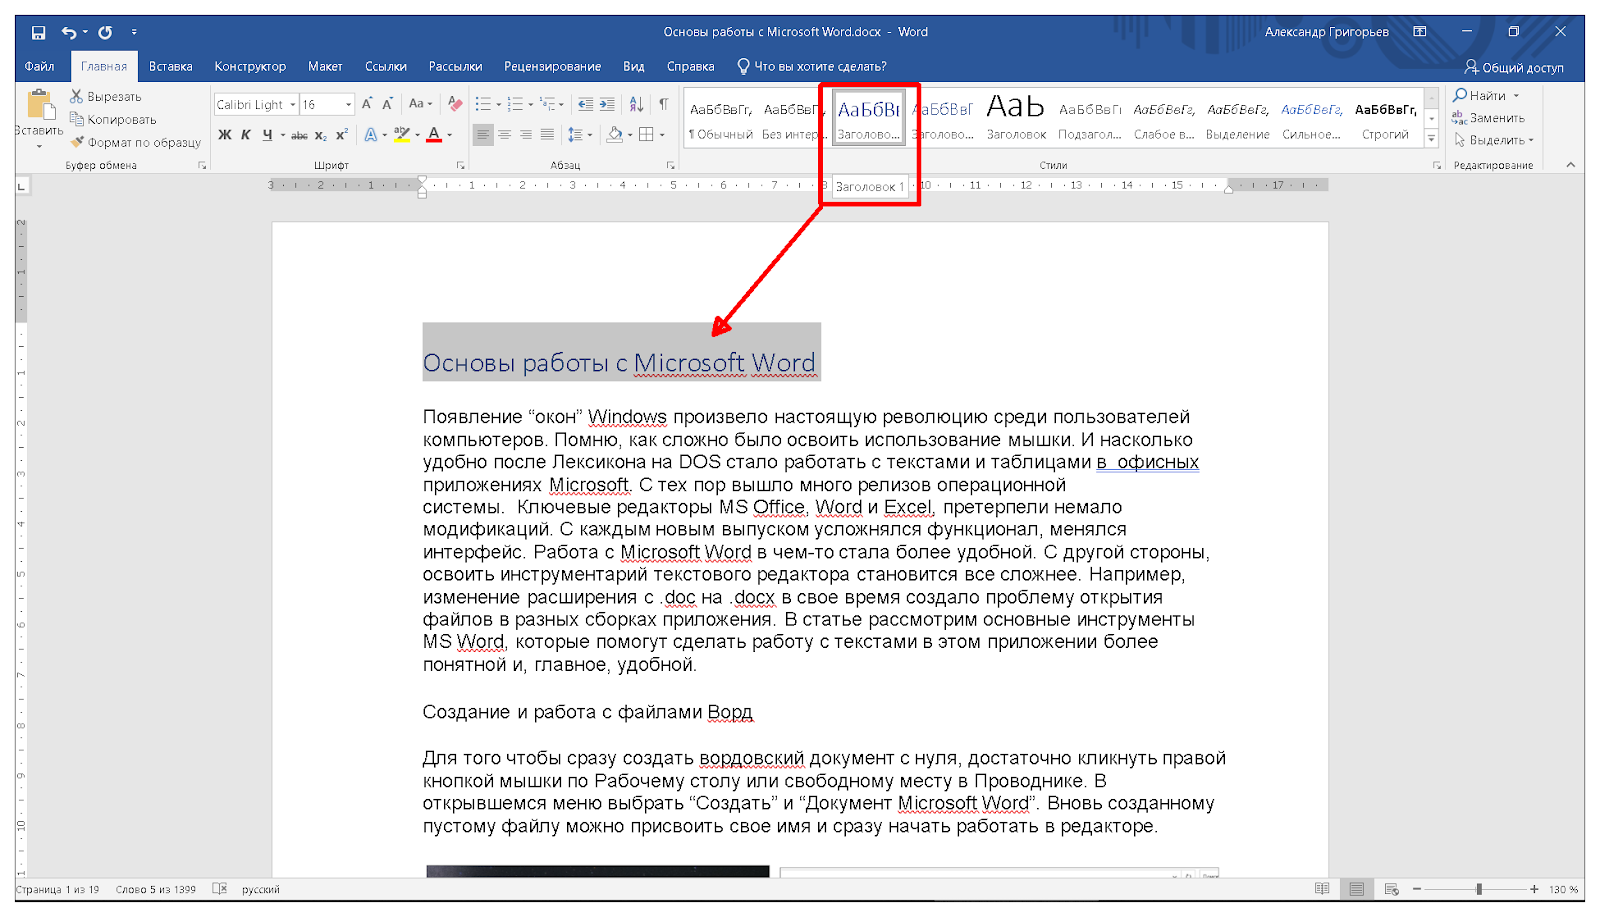Apply the Normal (Обычный) style
The height and width of the screenshot is (917, 1600).
(720, 119)
